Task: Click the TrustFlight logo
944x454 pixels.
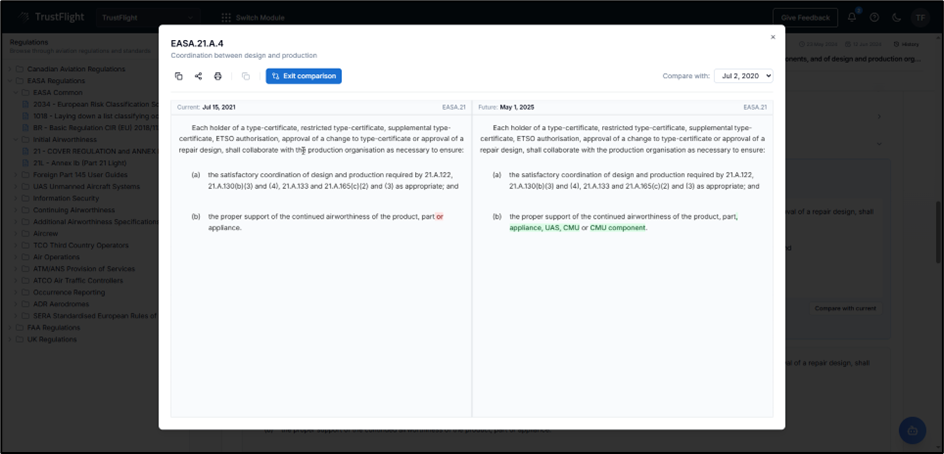Action: click(x=52, y=17)
